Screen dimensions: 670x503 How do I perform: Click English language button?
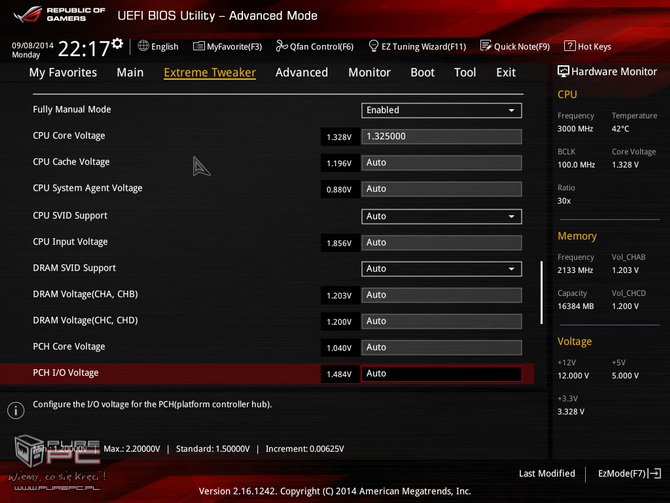pos(165,47)
